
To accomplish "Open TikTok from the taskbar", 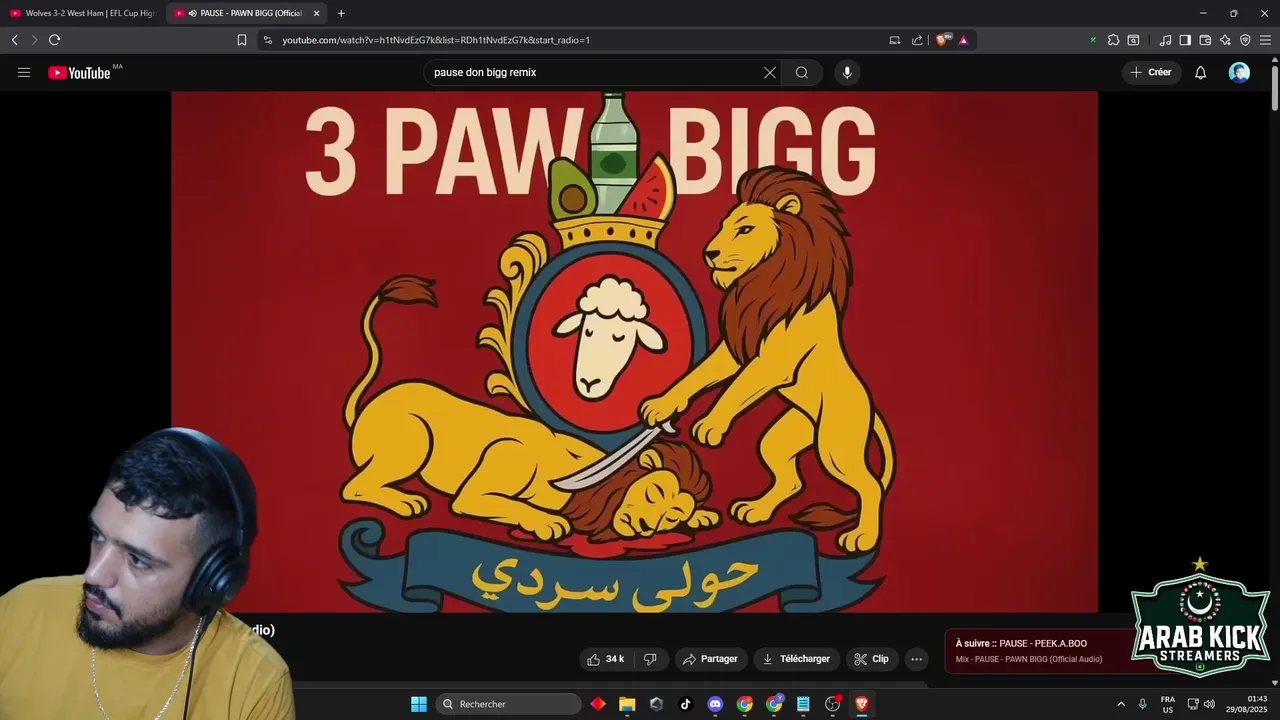I will [686, 704].
